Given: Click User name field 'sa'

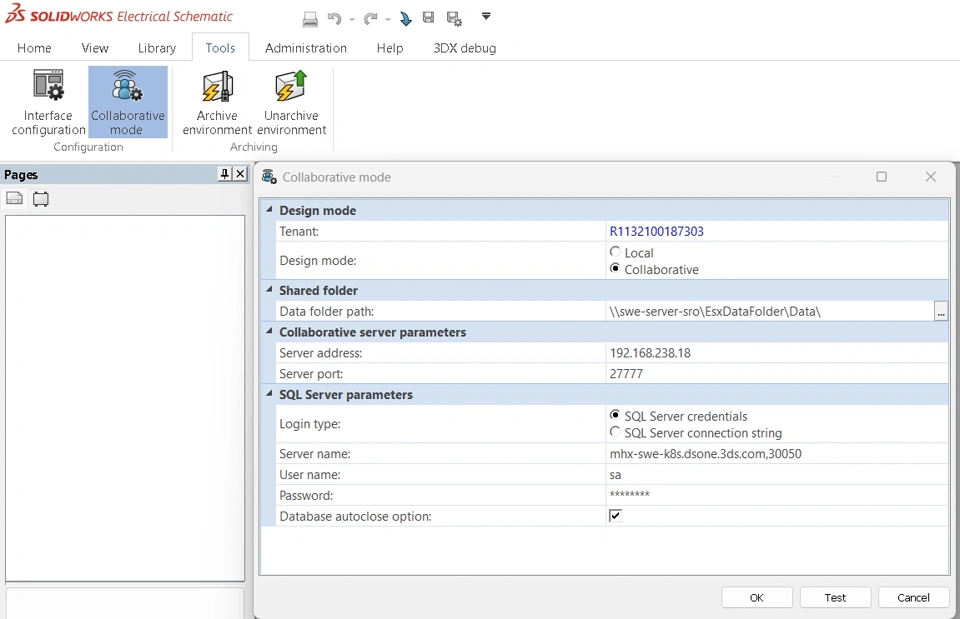Looking at the screenshot, I should 778,475.
